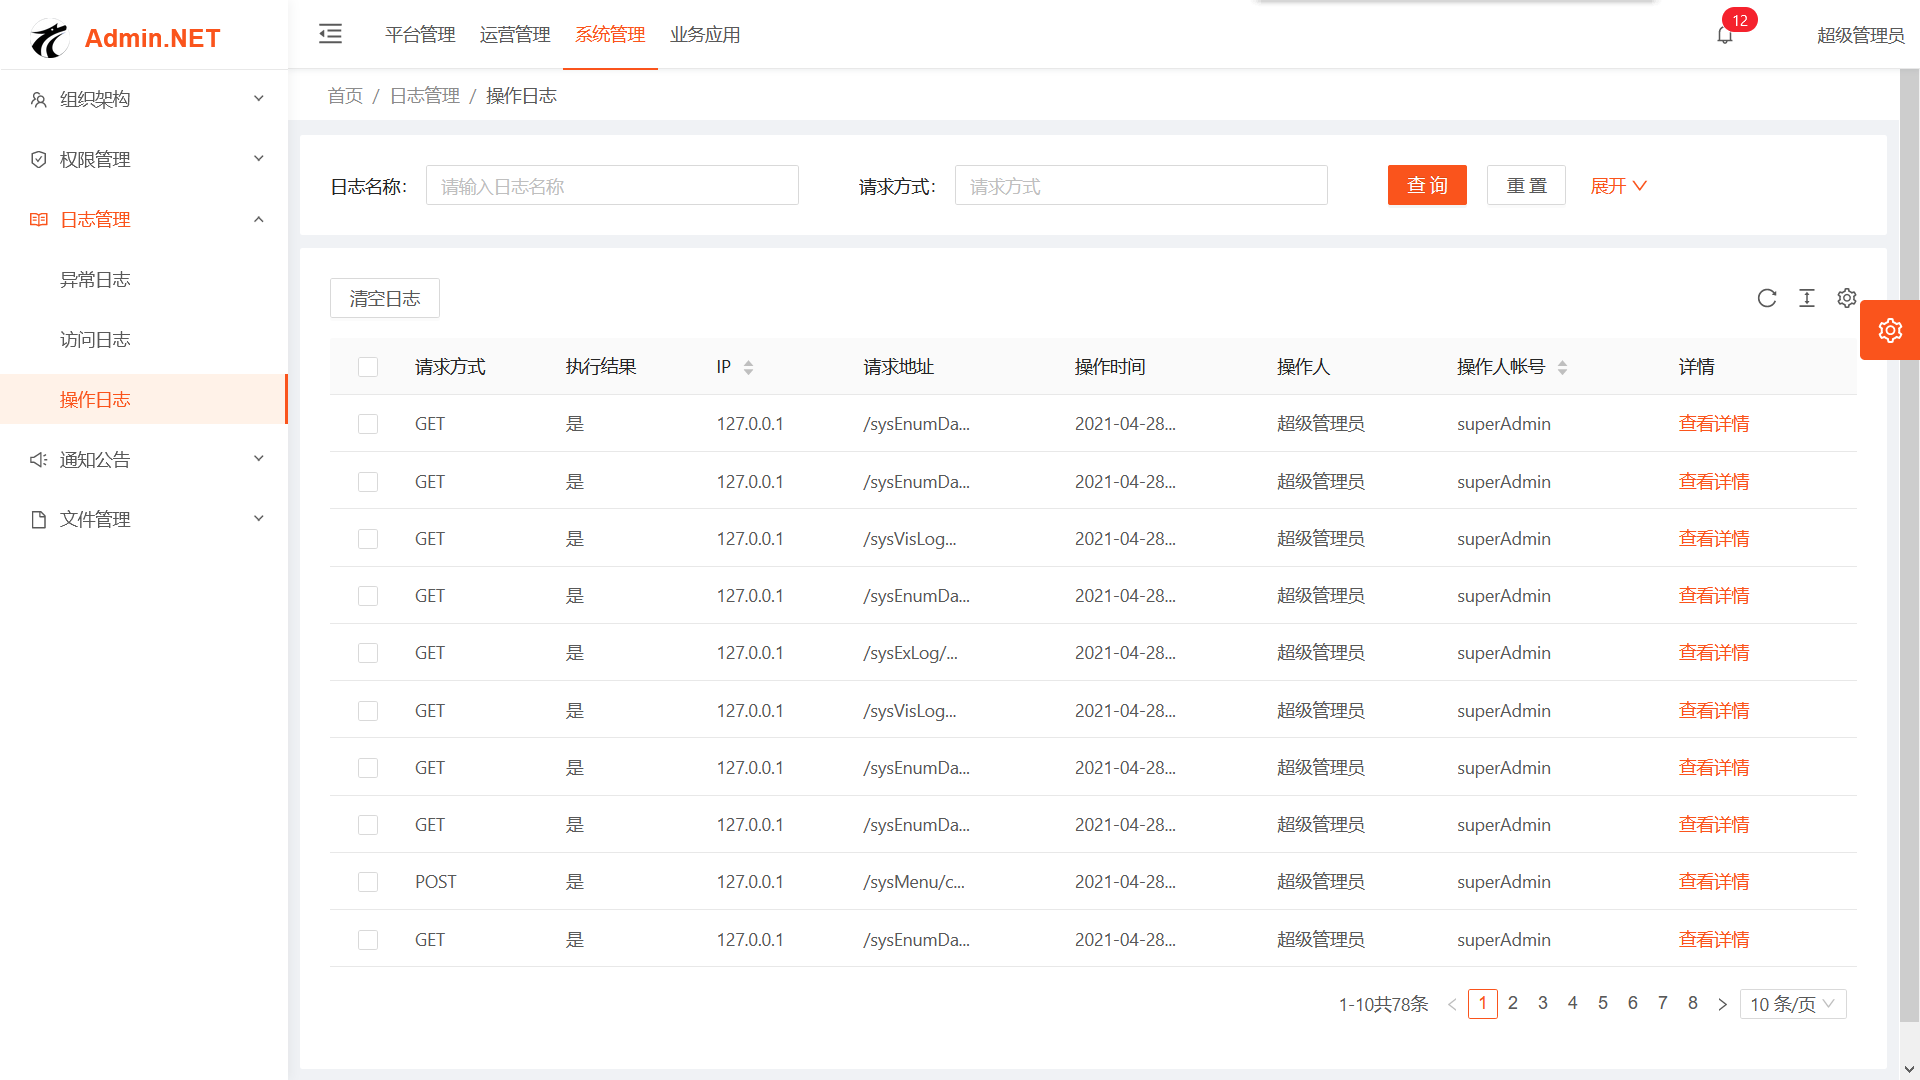Click the page vertical scrollbar
The height and width of the screenshot is (1080, 1920).
tap(1909, 545)
